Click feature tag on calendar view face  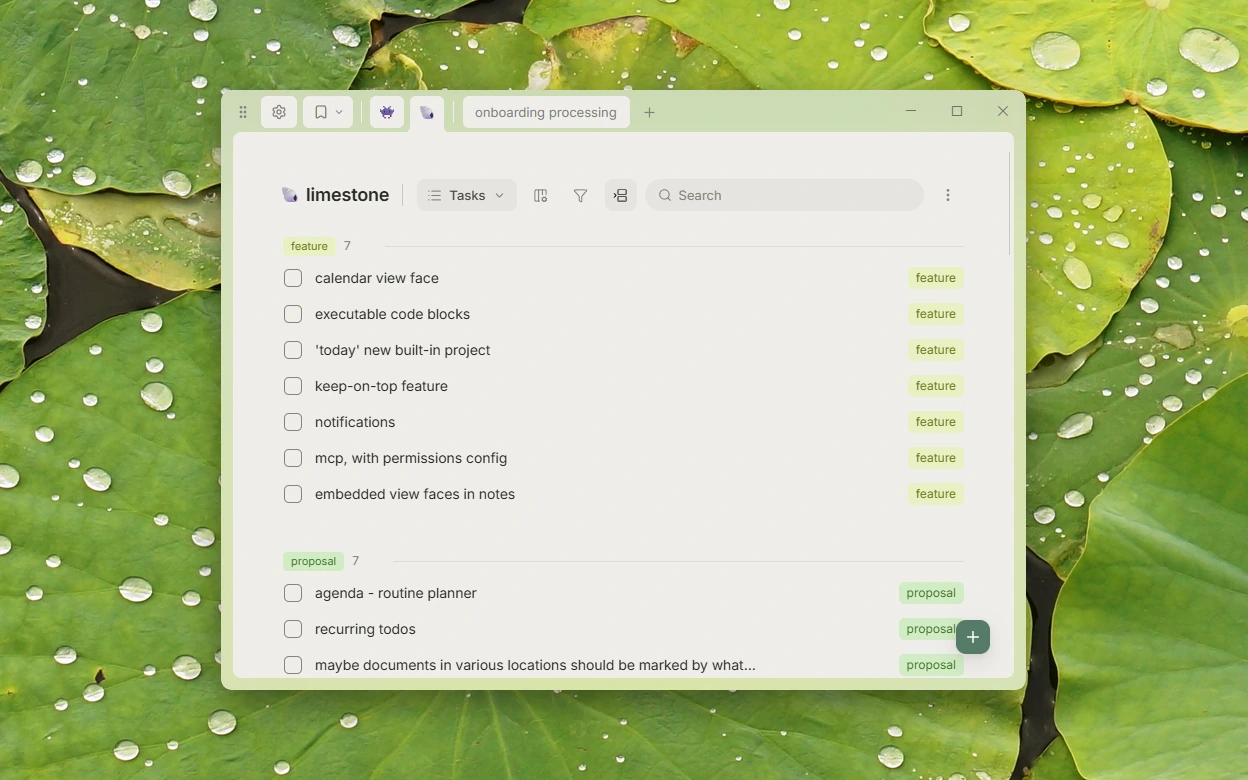coord(935,278)
